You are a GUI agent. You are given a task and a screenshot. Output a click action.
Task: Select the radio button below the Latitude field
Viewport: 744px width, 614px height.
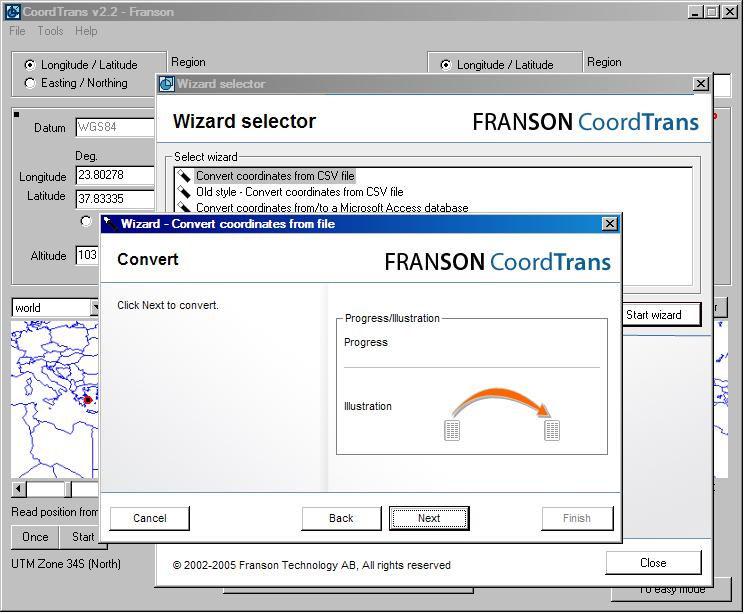(86, 221)
